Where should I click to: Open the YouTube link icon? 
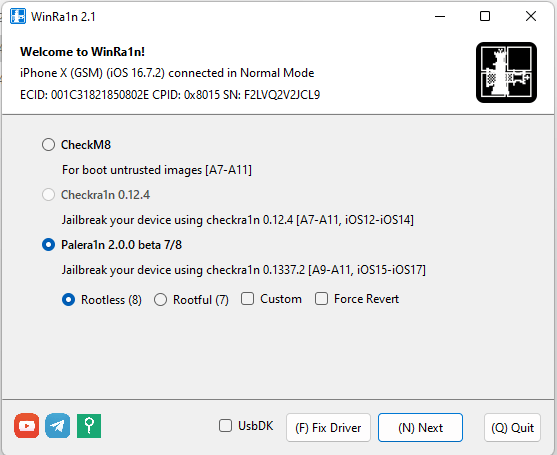pos(27,426)
